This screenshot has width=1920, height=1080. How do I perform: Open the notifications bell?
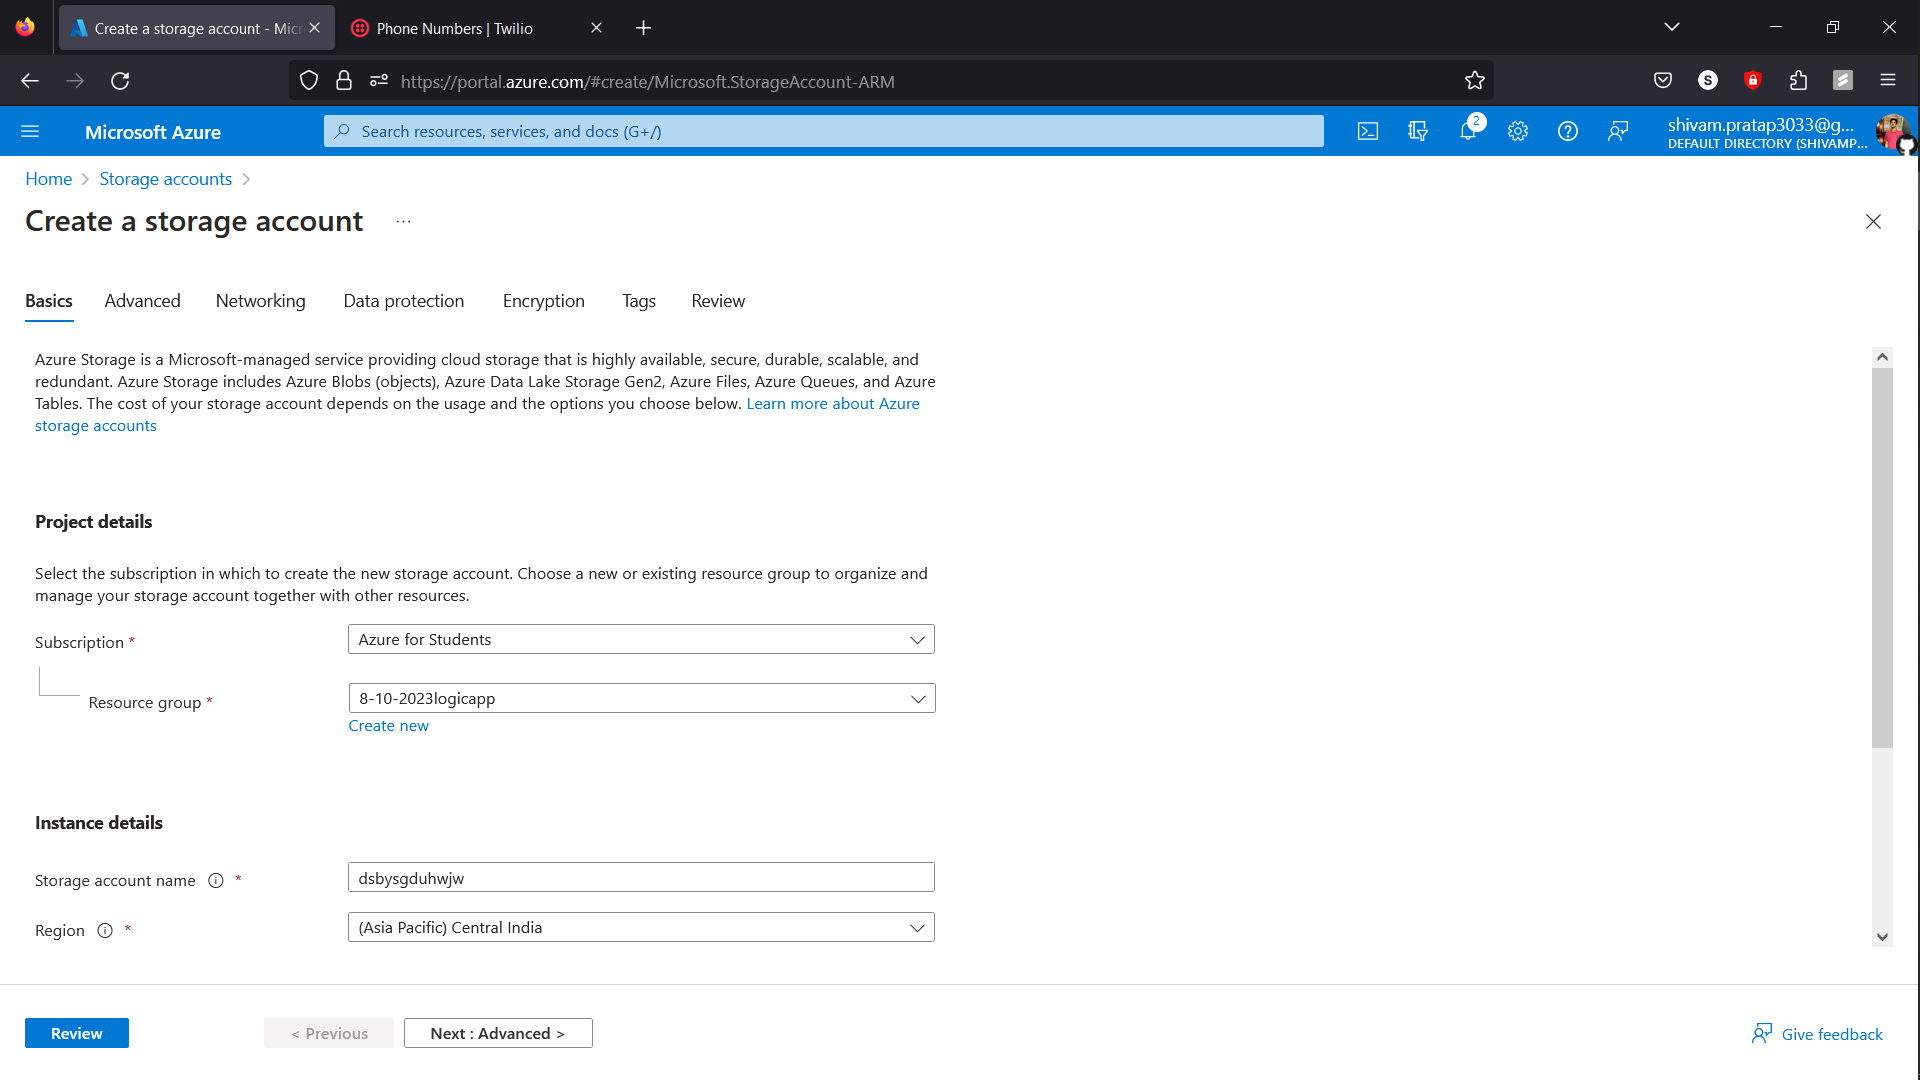tap(1468, 131)
